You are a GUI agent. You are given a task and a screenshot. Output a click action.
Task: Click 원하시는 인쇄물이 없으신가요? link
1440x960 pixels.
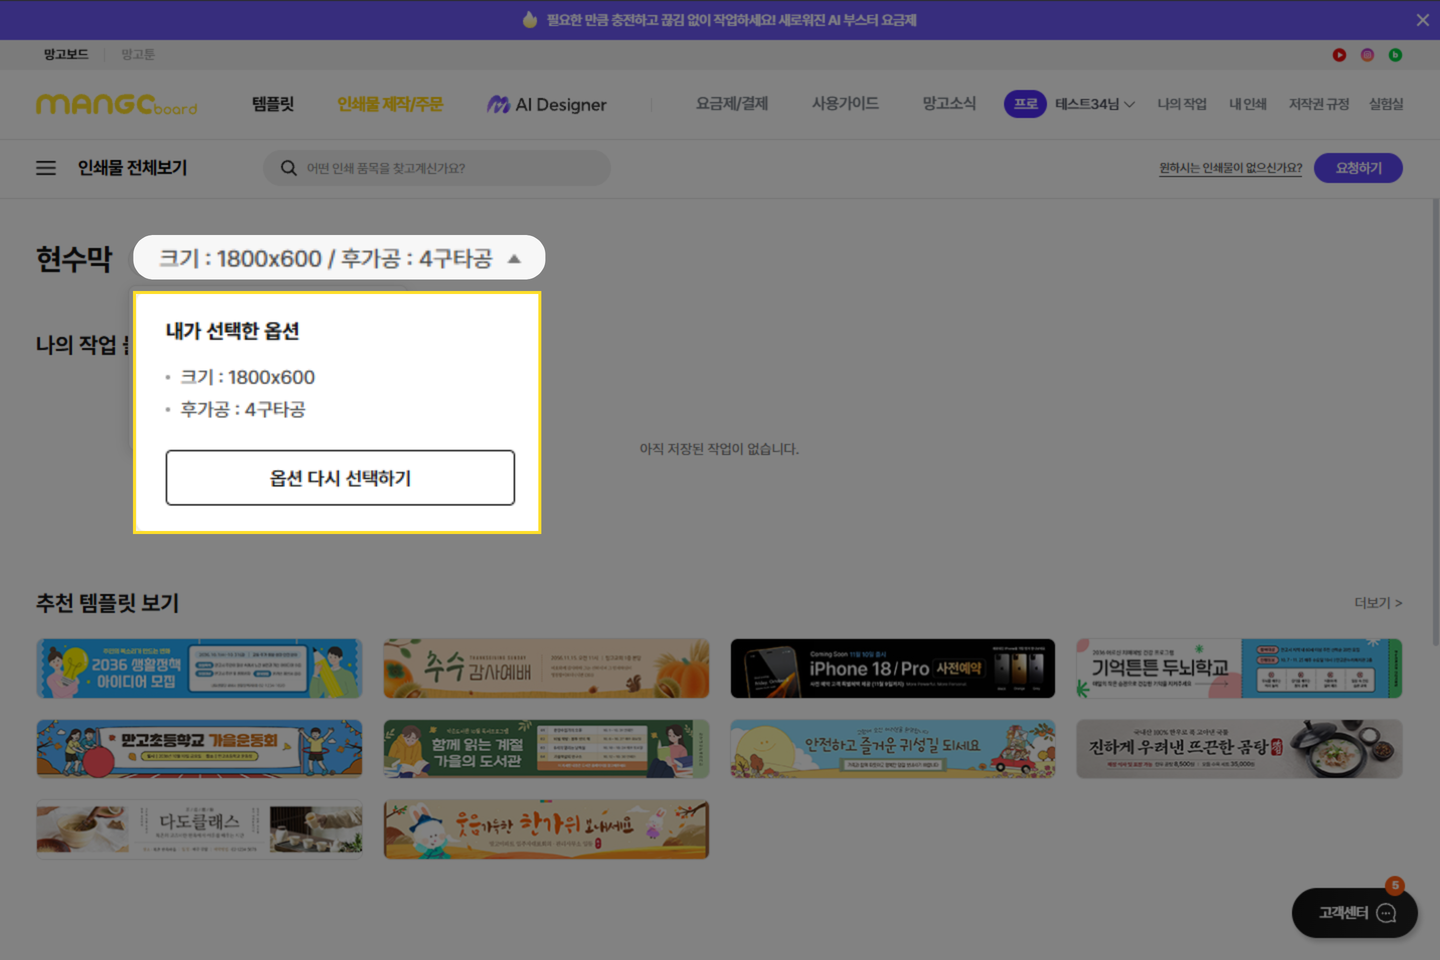point(1231,168)
